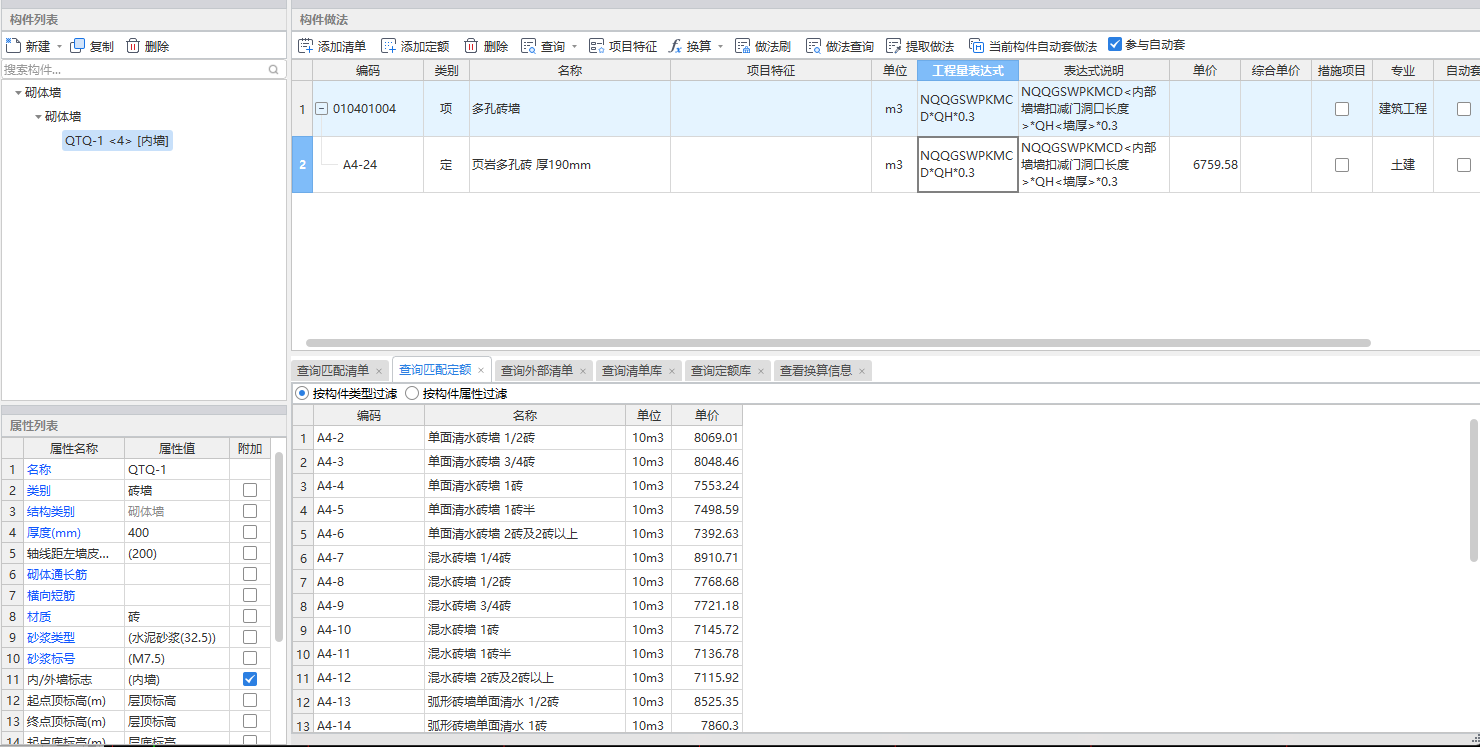Click the 提取做法 toolbar icon

click(894, 46)
